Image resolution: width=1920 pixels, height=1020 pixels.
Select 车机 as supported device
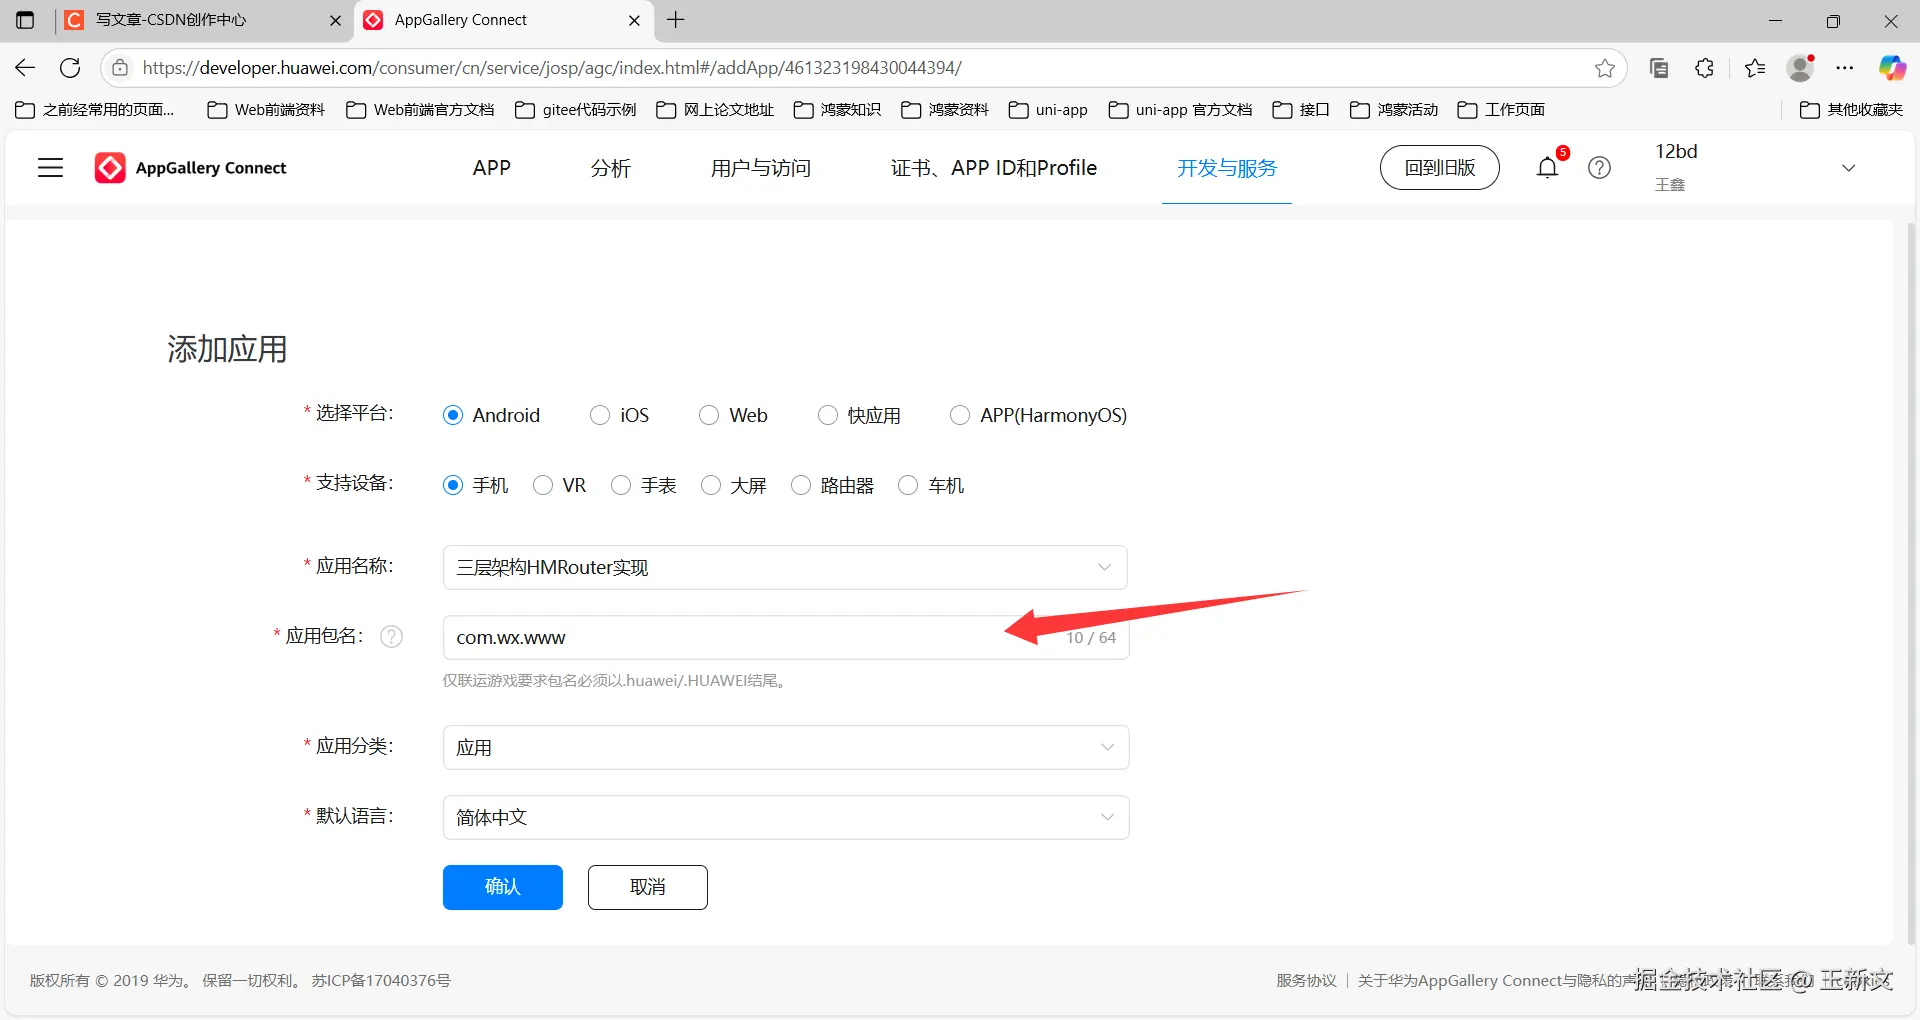click(x=908, y=485)
